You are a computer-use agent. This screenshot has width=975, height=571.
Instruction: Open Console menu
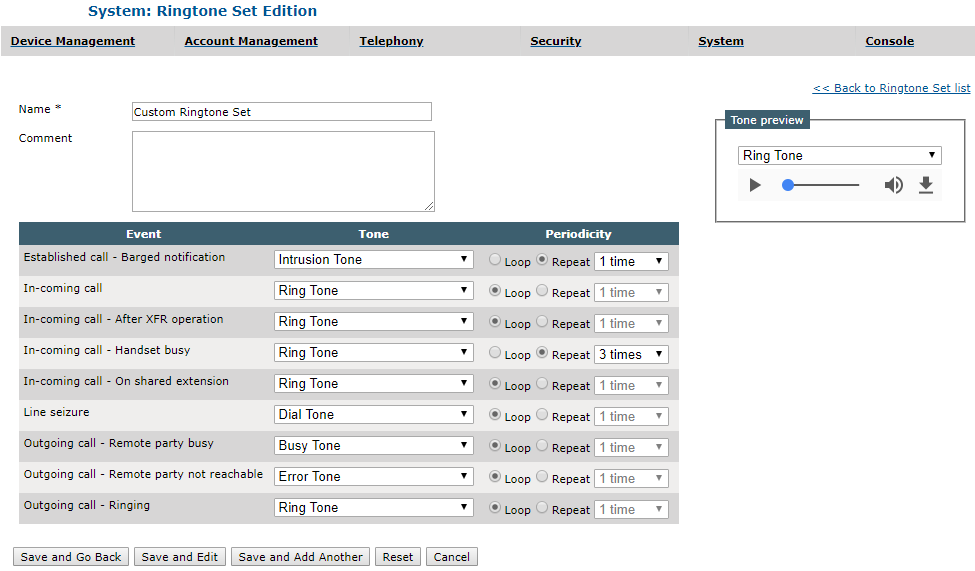[x=890, y=41]
